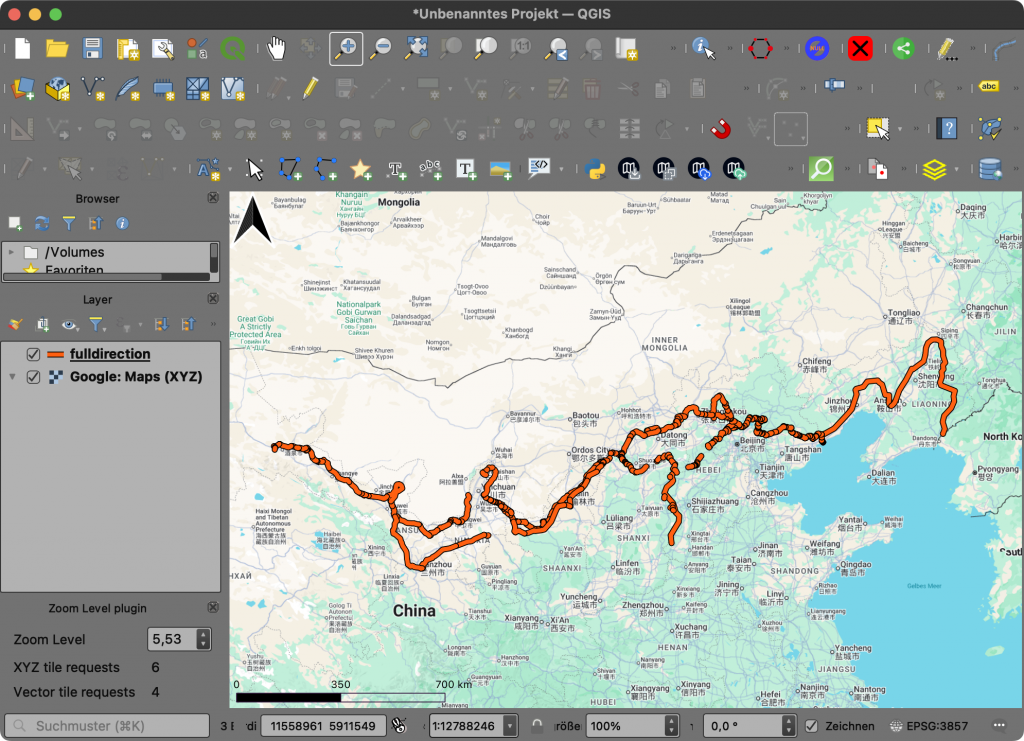
Task: Toggle visibility of fulldirection layer
Action: (33, 355)
